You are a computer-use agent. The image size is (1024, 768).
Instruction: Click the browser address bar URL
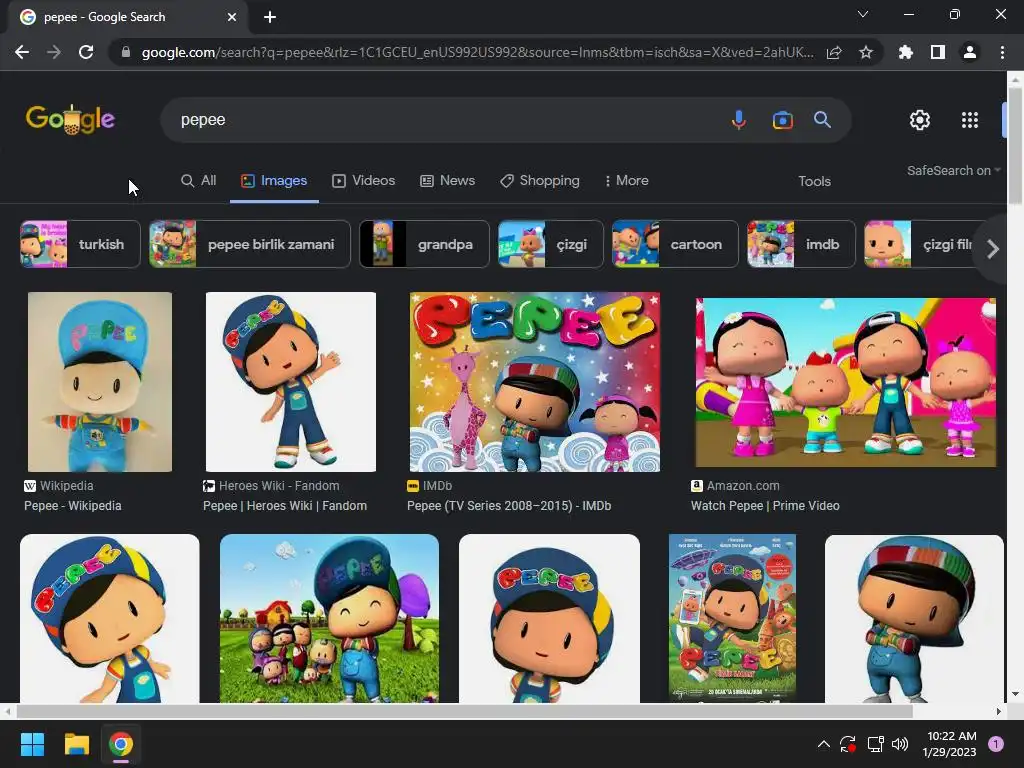click(477, 52)
